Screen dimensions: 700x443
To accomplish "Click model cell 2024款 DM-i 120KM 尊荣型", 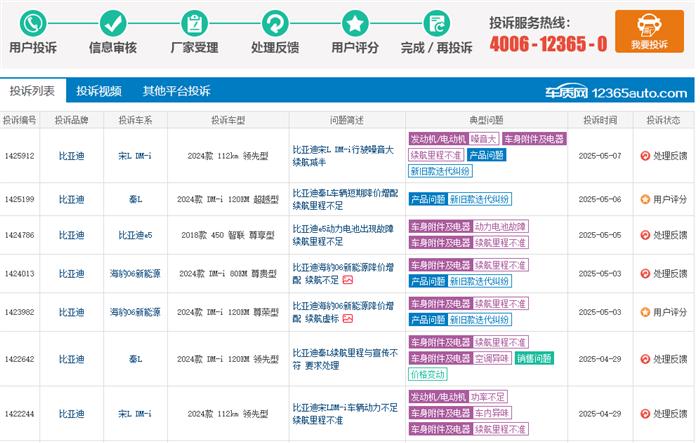I will (228, 312).
